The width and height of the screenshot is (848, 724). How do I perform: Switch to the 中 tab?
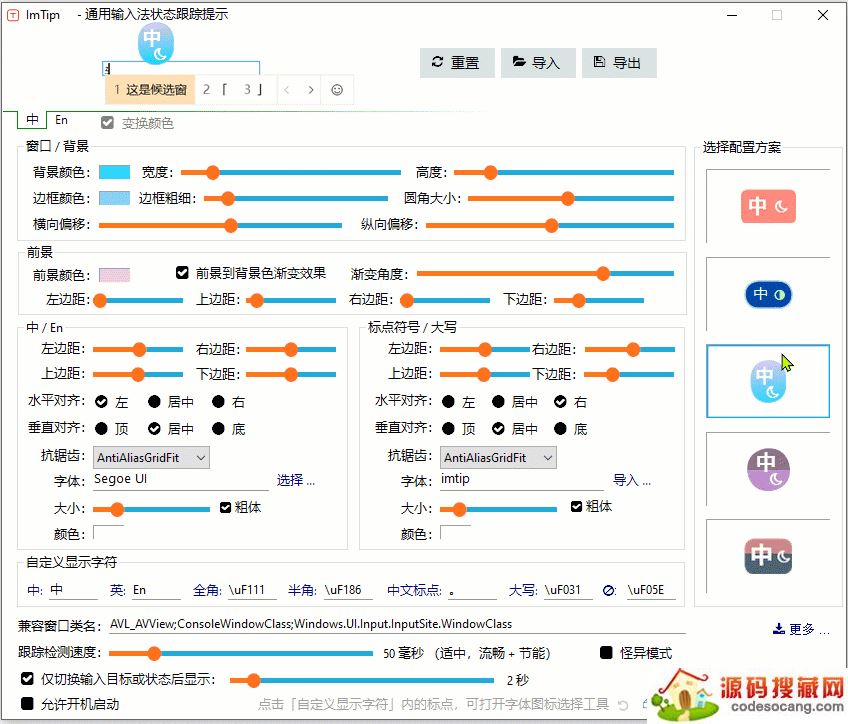pos(32,120)
